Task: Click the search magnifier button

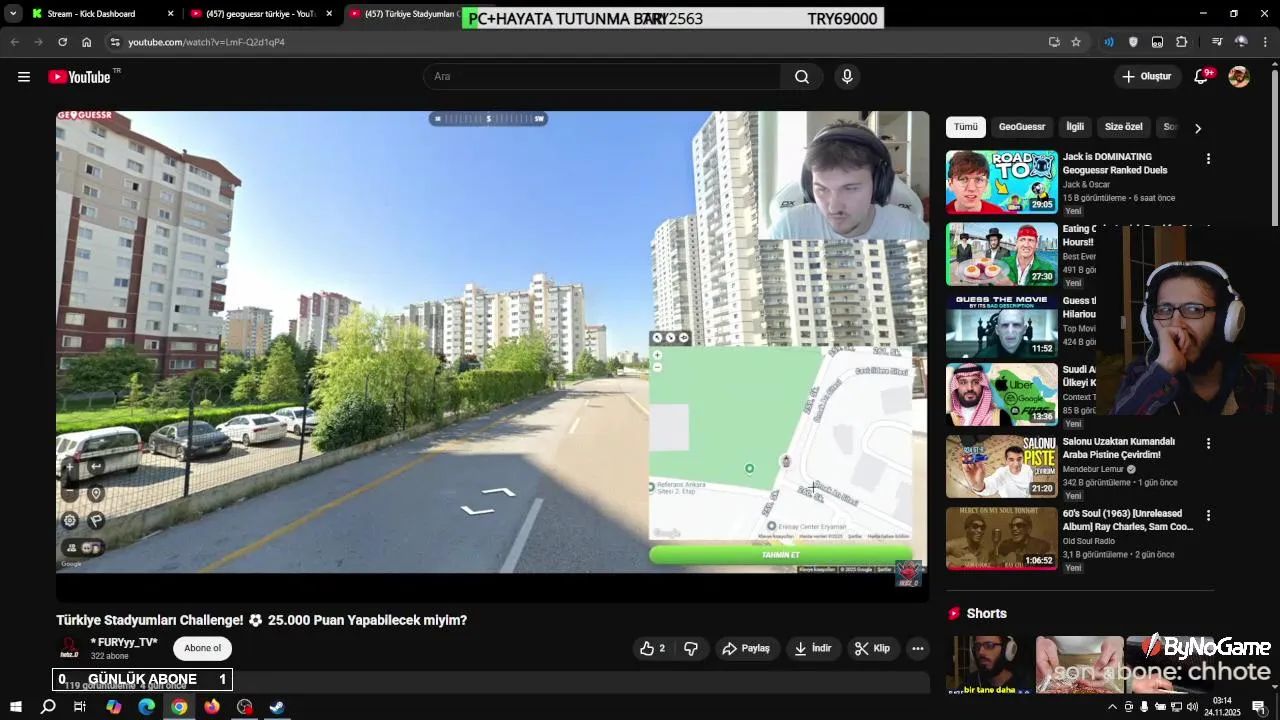Action: [802, 77]
